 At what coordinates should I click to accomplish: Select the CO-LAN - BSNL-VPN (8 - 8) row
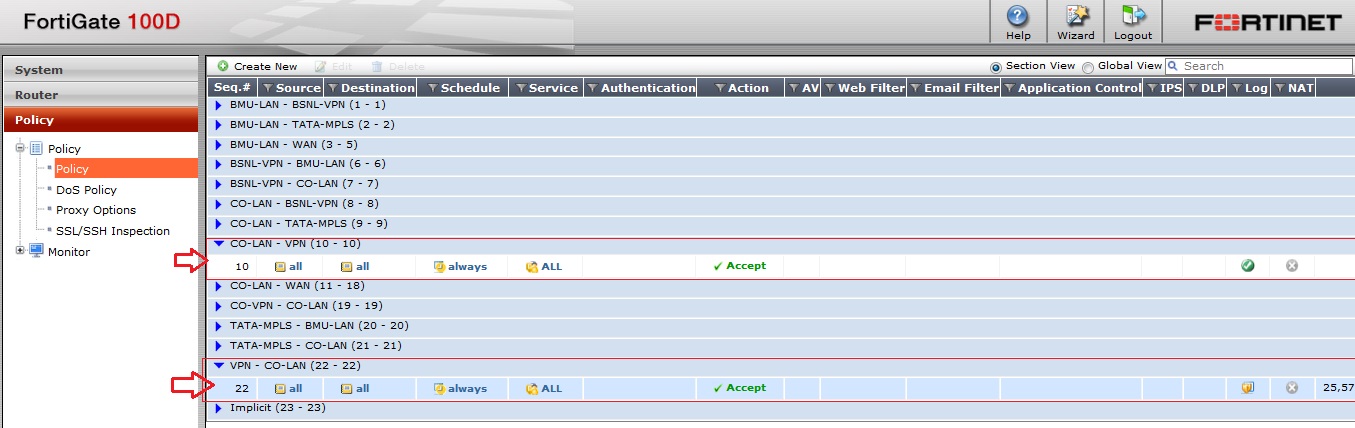(780, 204)
